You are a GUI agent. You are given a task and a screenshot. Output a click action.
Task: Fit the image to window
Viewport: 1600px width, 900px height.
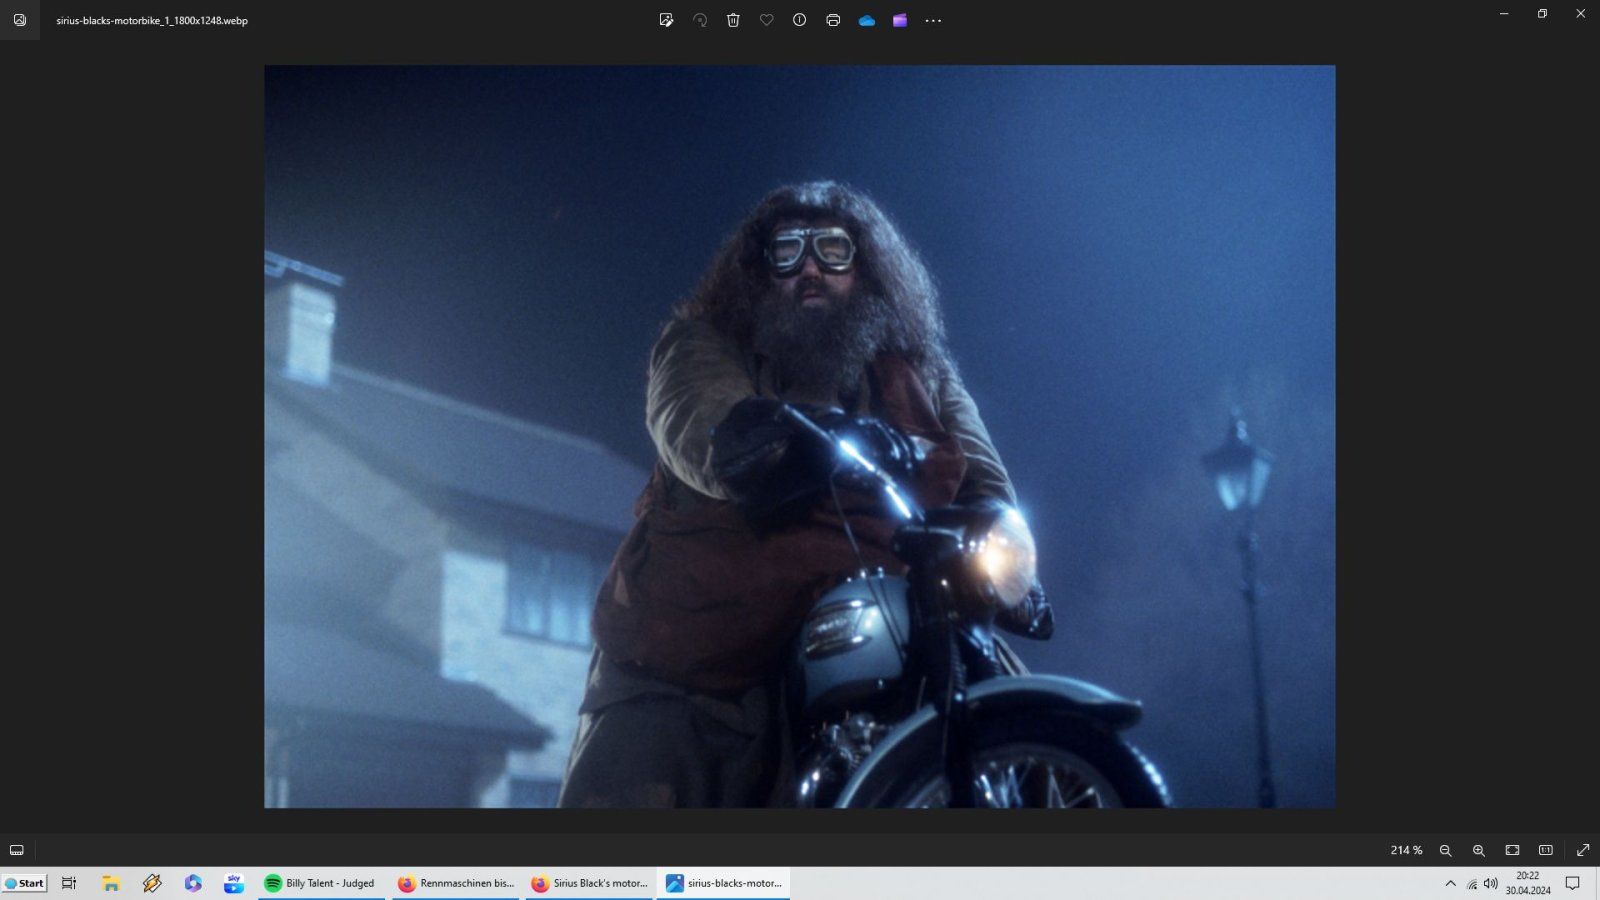1512,850
